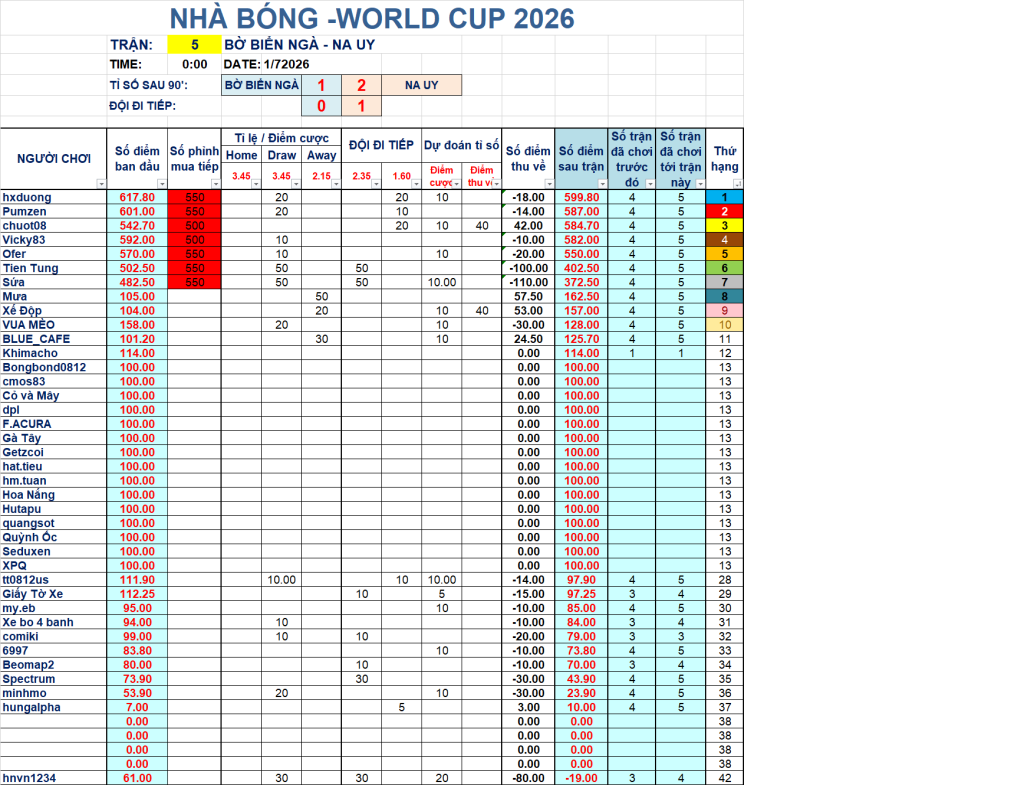This screenshot has height=785, width=1024.
Task: Select the DATE: 1/72026 cell
Action: [x=266, y=64]
